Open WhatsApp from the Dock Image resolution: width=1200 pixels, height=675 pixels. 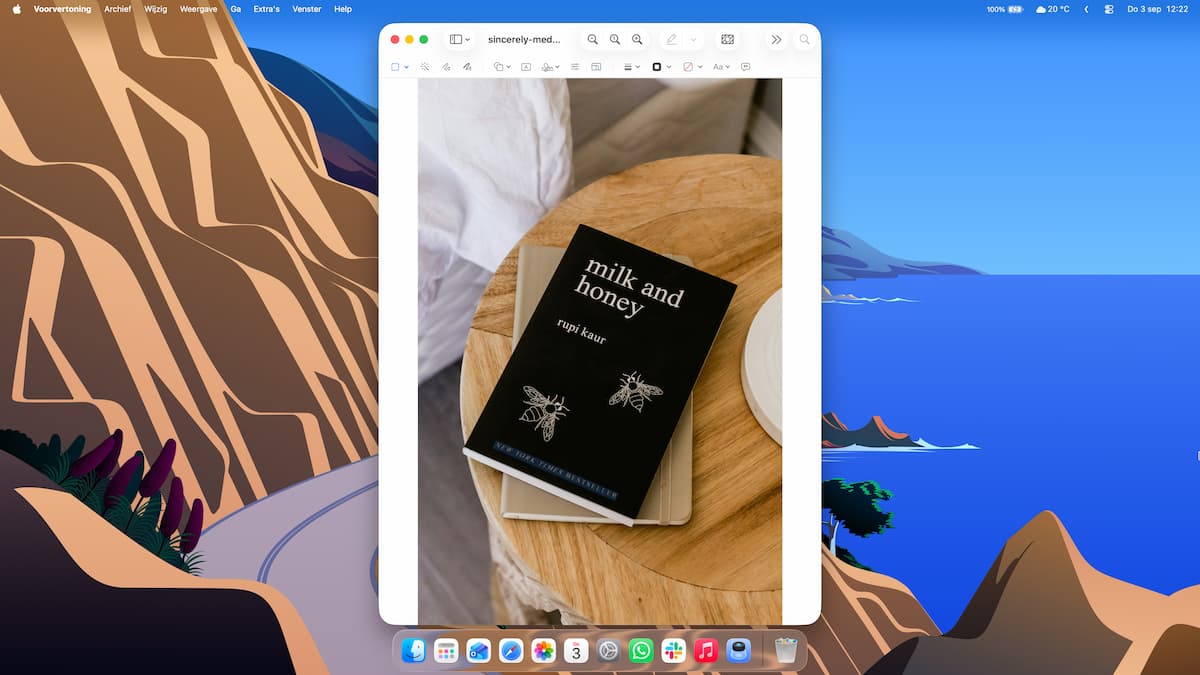click(x=641, y=651)
